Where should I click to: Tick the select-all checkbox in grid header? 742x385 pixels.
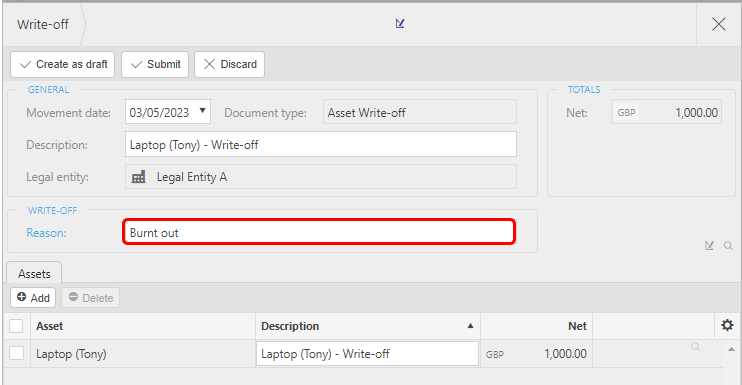(16, 326)
